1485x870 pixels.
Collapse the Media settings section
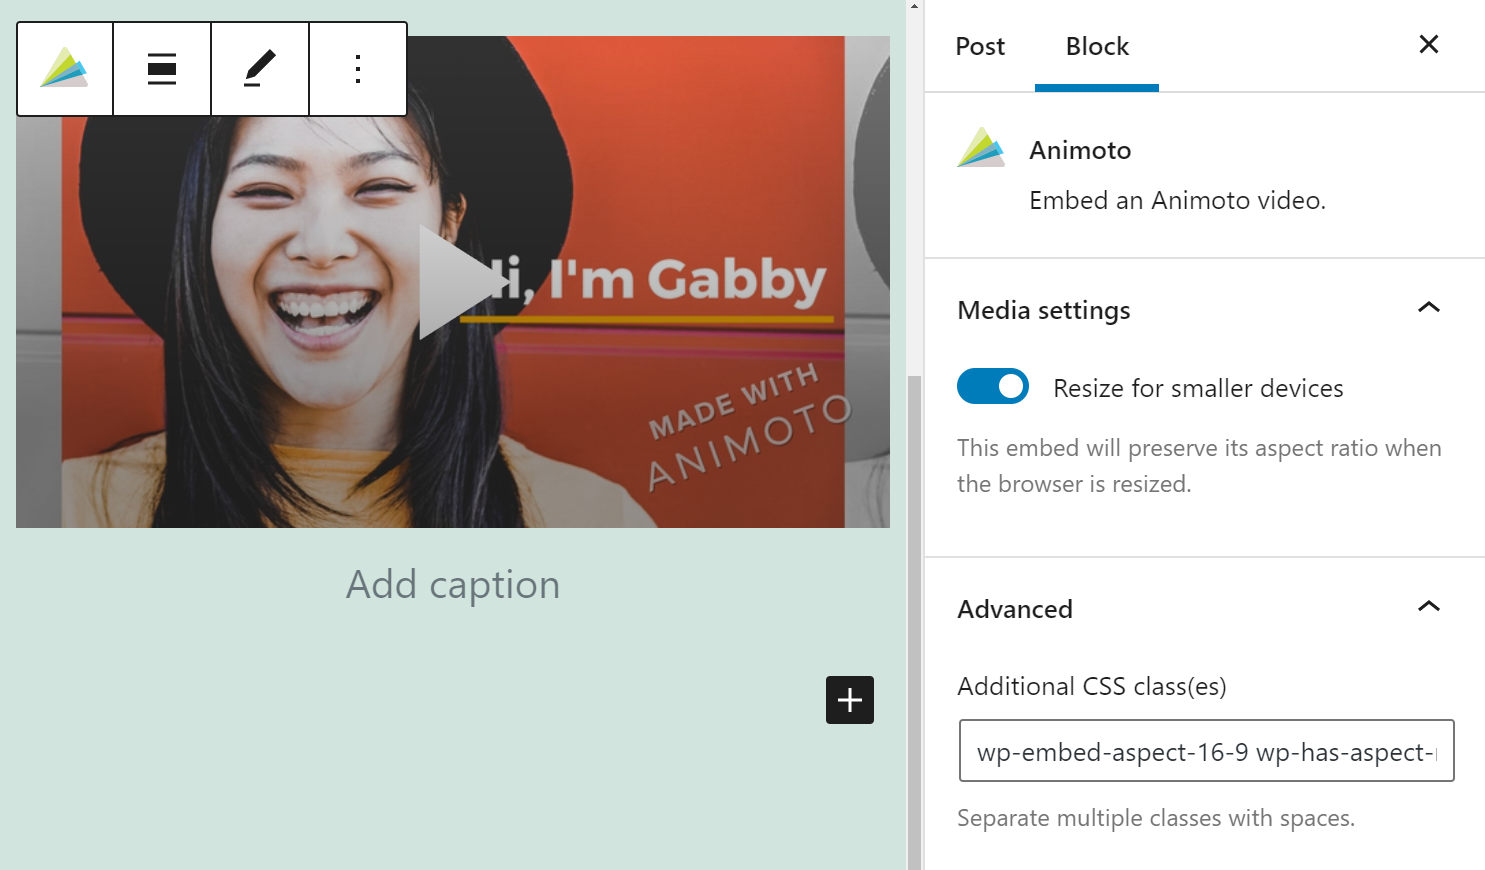1429,308
